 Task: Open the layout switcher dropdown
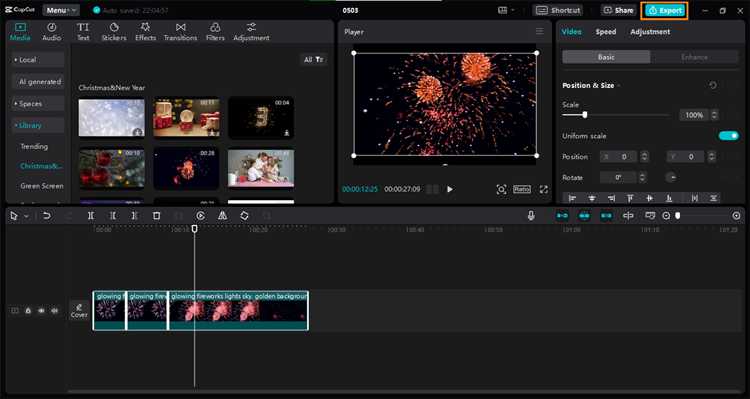coord(506,10)
